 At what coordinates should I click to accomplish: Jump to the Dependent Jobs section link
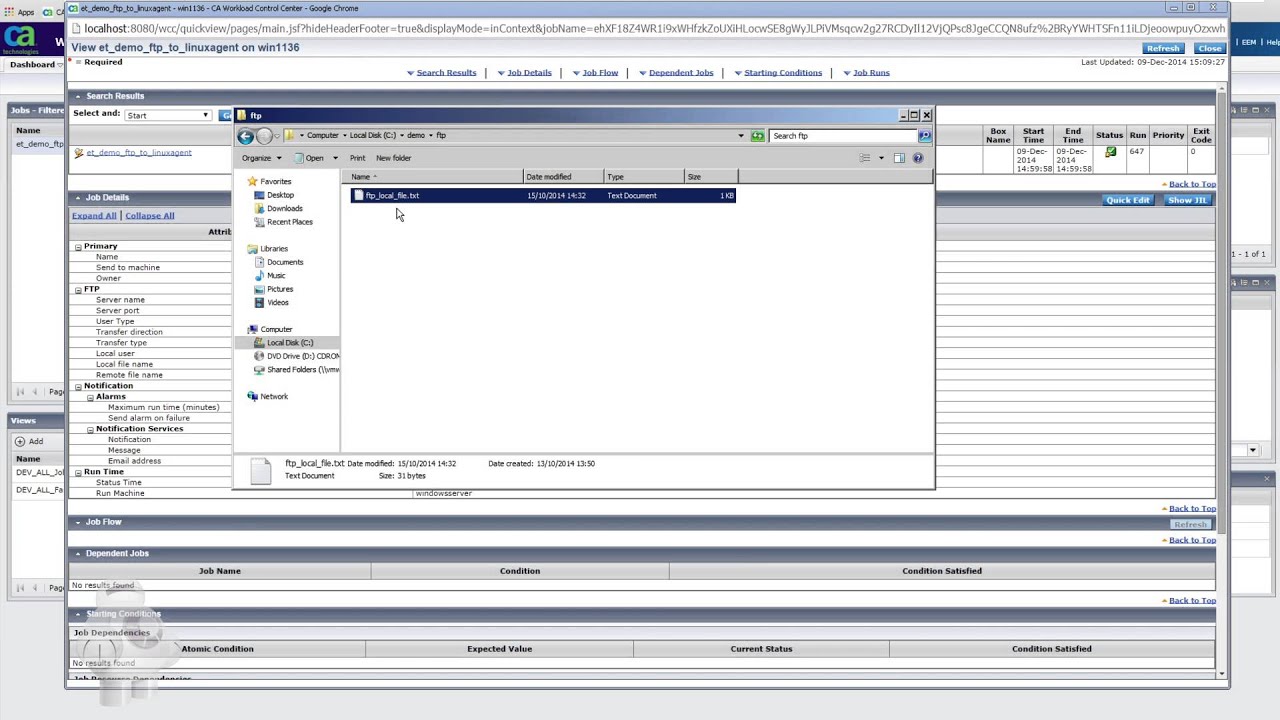[x=680, y=73]
